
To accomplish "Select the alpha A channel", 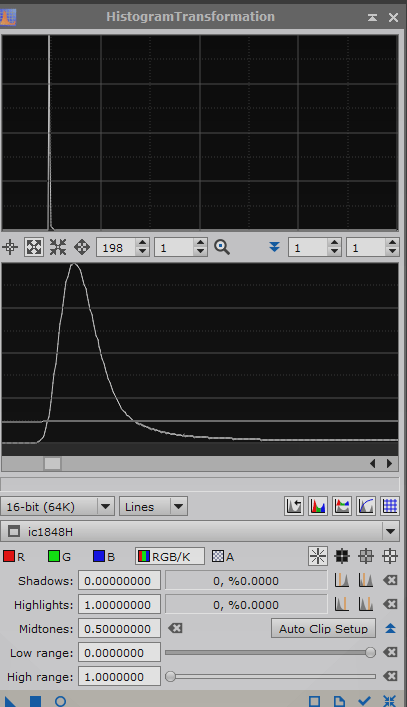I will 223,556.
